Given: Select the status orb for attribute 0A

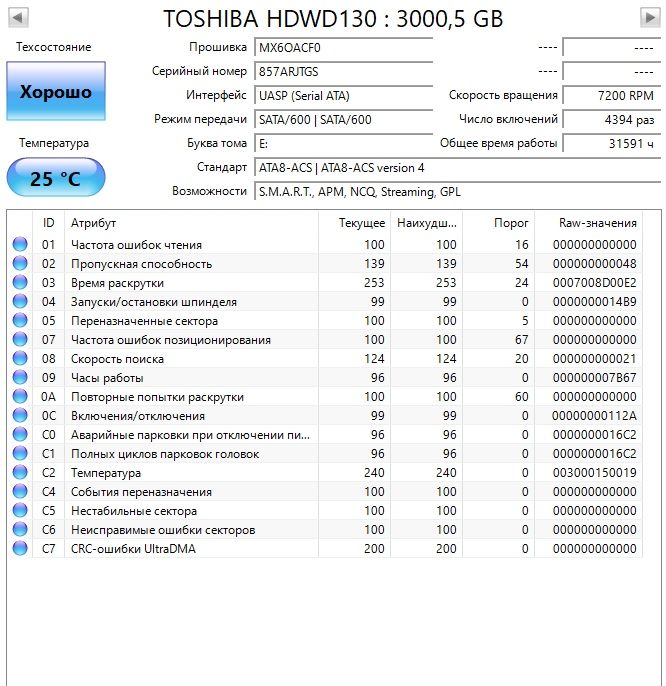Looking at the screenshot, I should [20, 396].
